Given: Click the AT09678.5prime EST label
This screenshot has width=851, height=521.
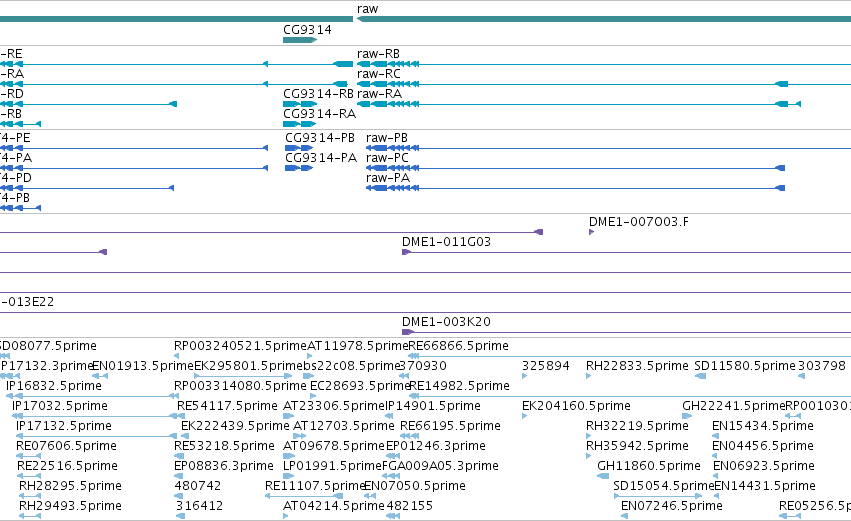Looking at the screenshot, I should click(334, 446).
